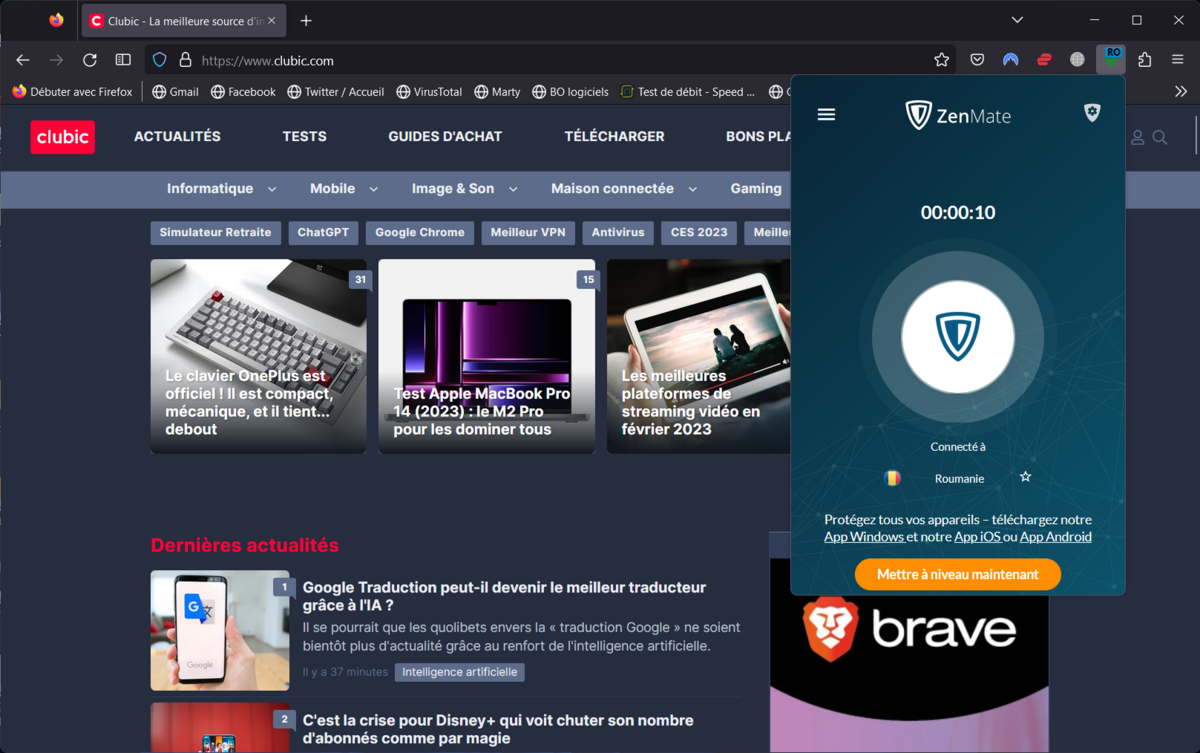Image resolution: width=1200 pixels, height=753 pixels.
Task: Open a new tab
Action: click(x=306, y=20)
